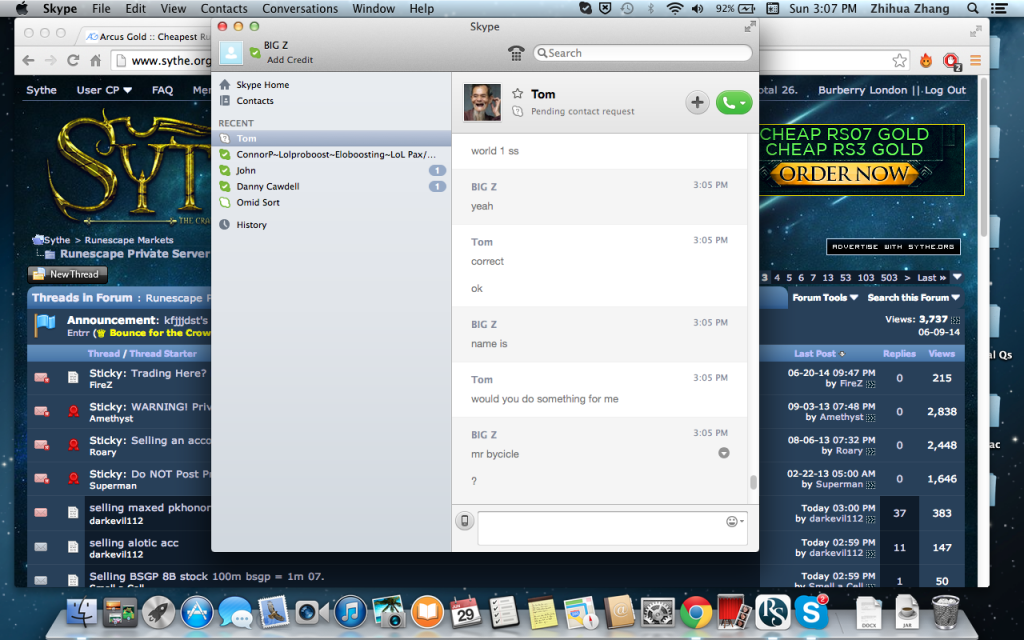1024x640 pixels.
Task: Open the Chrome hamburger menu
Action: [976, 61]
